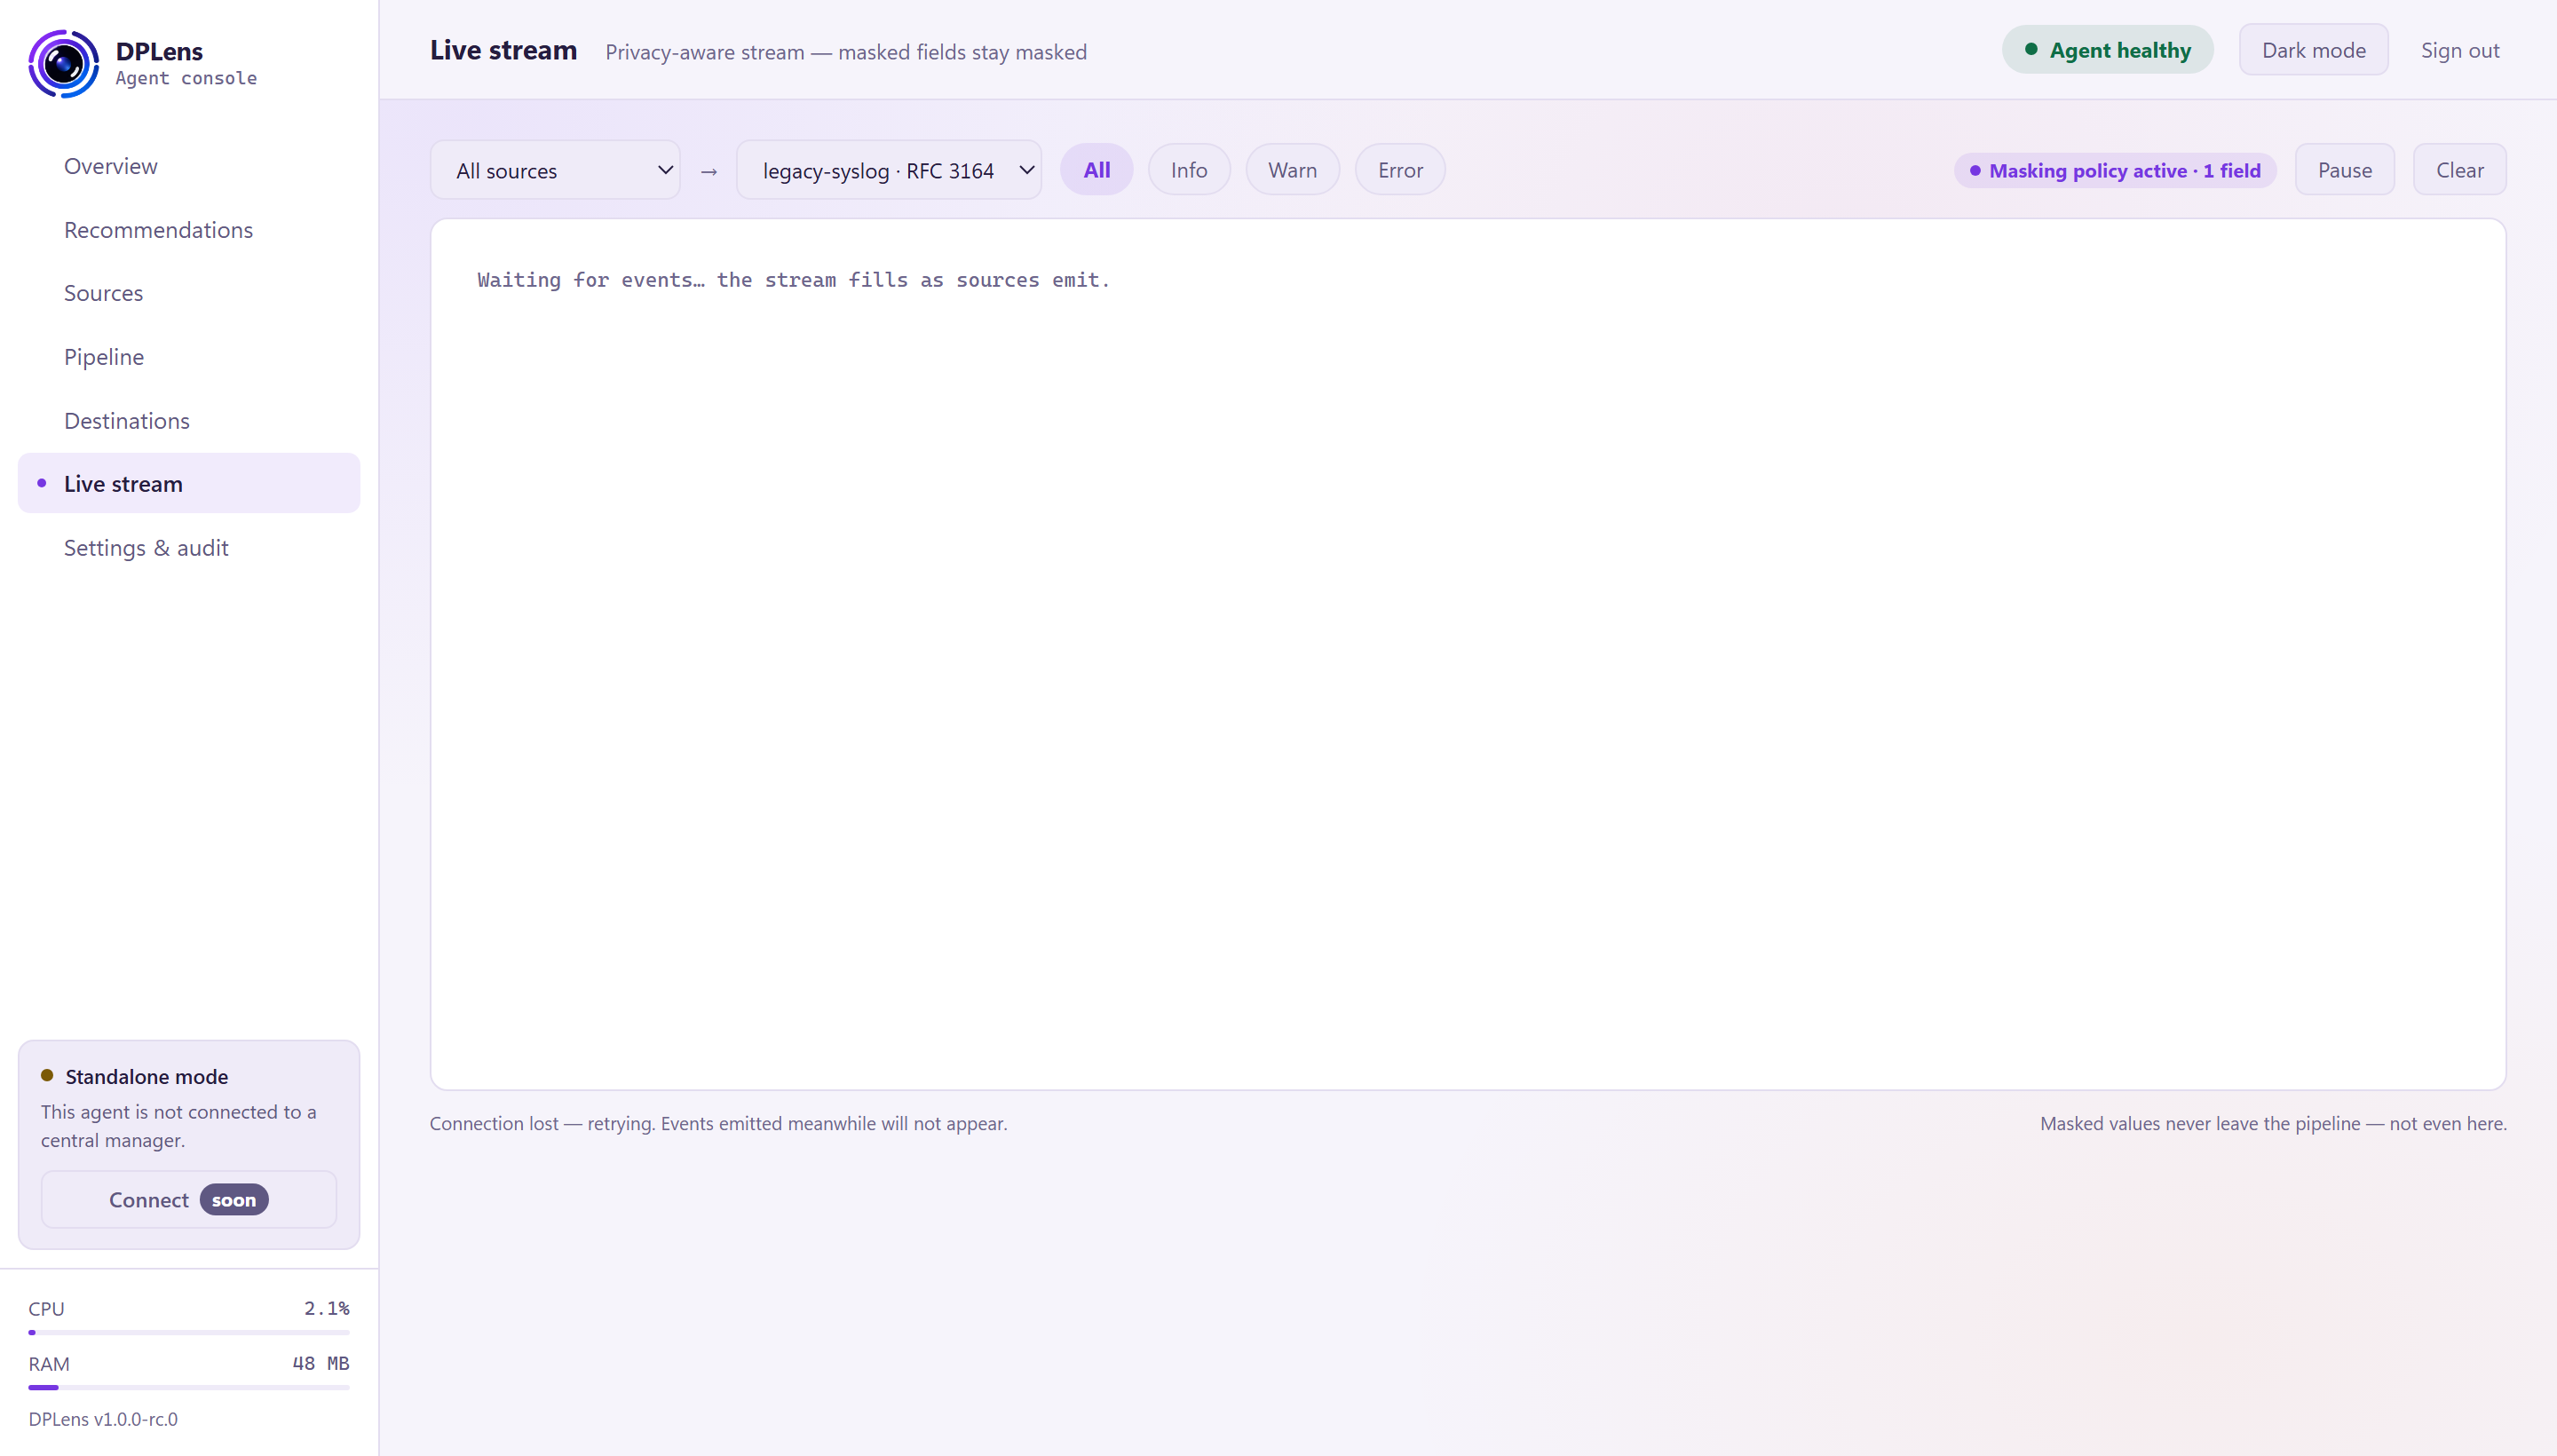Screen dimensions: 2557x1456
Task: Click the 'Waiting for events…' placeholder text
Action: coord(793,280)
